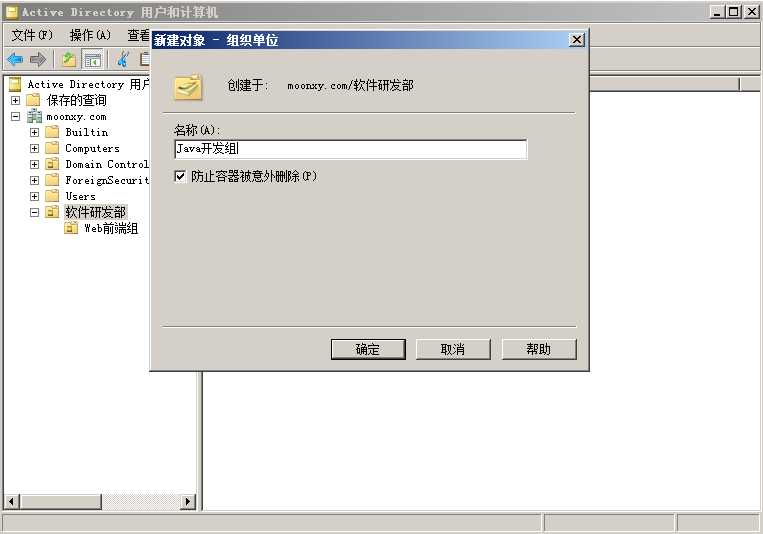Click the 确定 button
The width and height of the screenshot is (763, 534).
pyautogui.click(x=368, y=349)
